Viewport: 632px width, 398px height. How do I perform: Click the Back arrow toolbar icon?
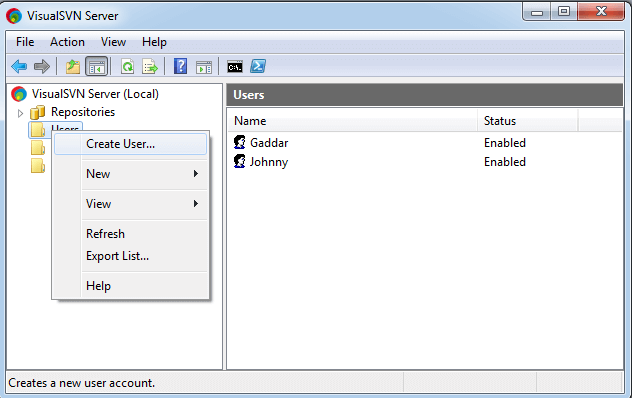(19, 66)
